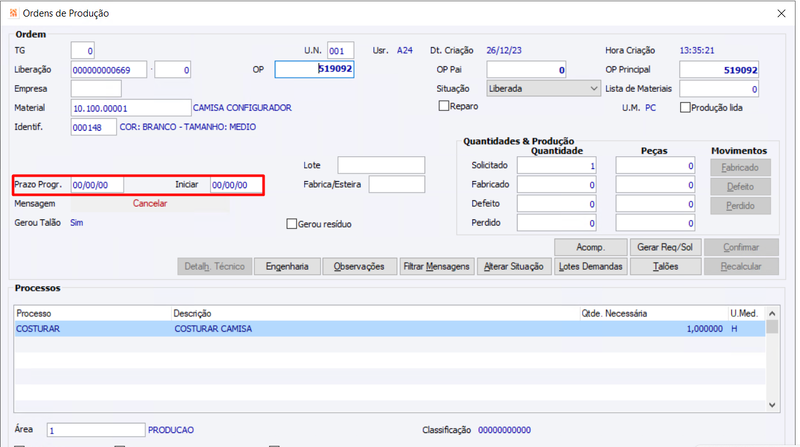Enable the Reparo checkbox
The image size is (800, 447).
pyautogui.click(x=444, y=106)
